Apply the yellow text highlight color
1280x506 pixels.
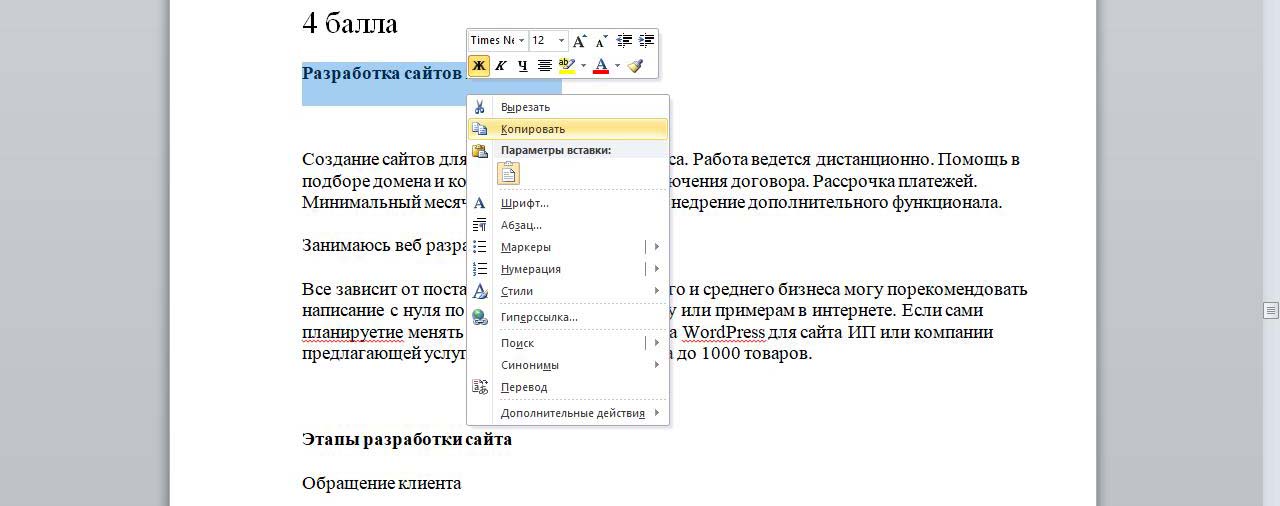pyautogui.click(x=567, y=66)
